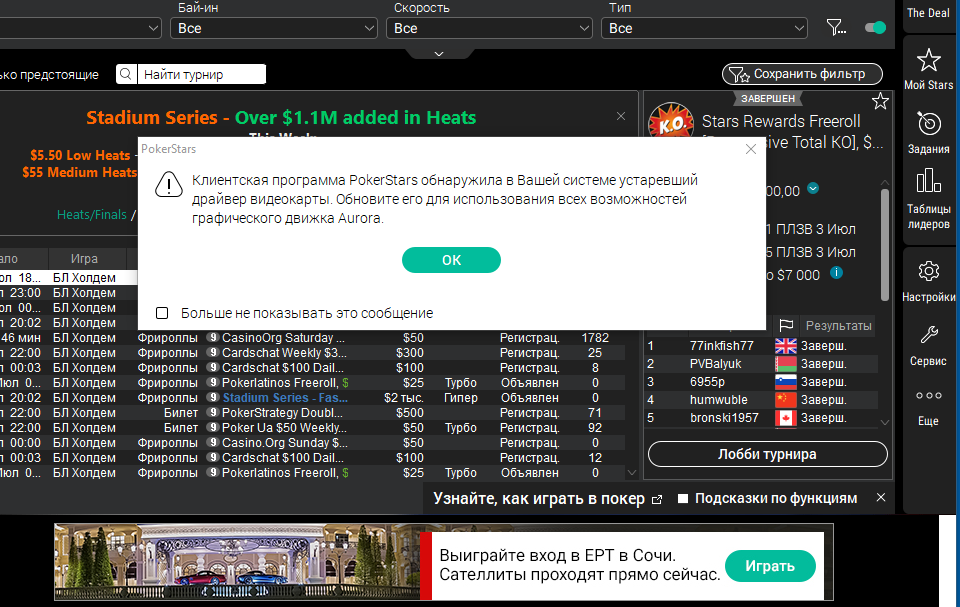Image resolution: width=960 pixels, height=607 pixels.
Task: Close the PokerStars warning dialog
Action: point(751,149)
